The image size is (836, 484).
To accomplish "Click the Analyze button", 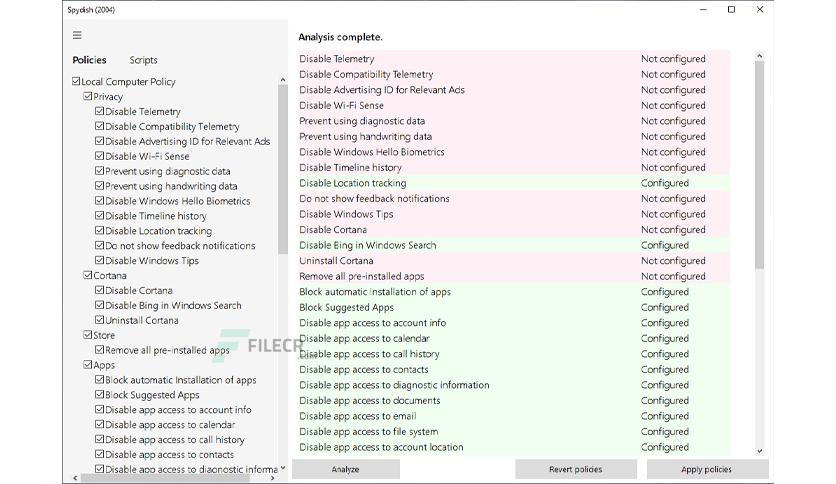I will 345,469.
